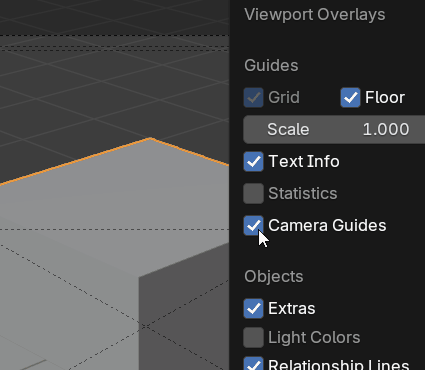
Task: Disable the Floor checkbox
Action: click(x=350, y=97)
